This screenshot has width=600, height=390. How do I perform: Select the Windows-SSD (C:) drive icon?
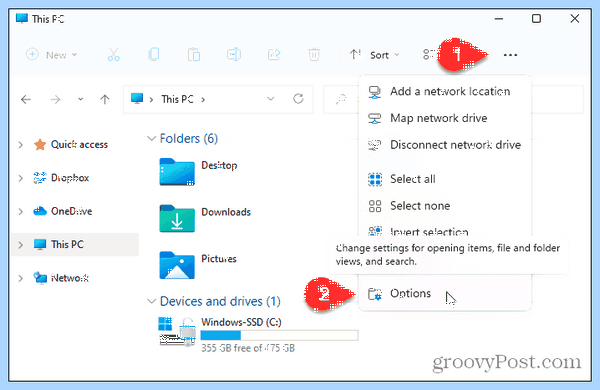(x=177, y=331)
